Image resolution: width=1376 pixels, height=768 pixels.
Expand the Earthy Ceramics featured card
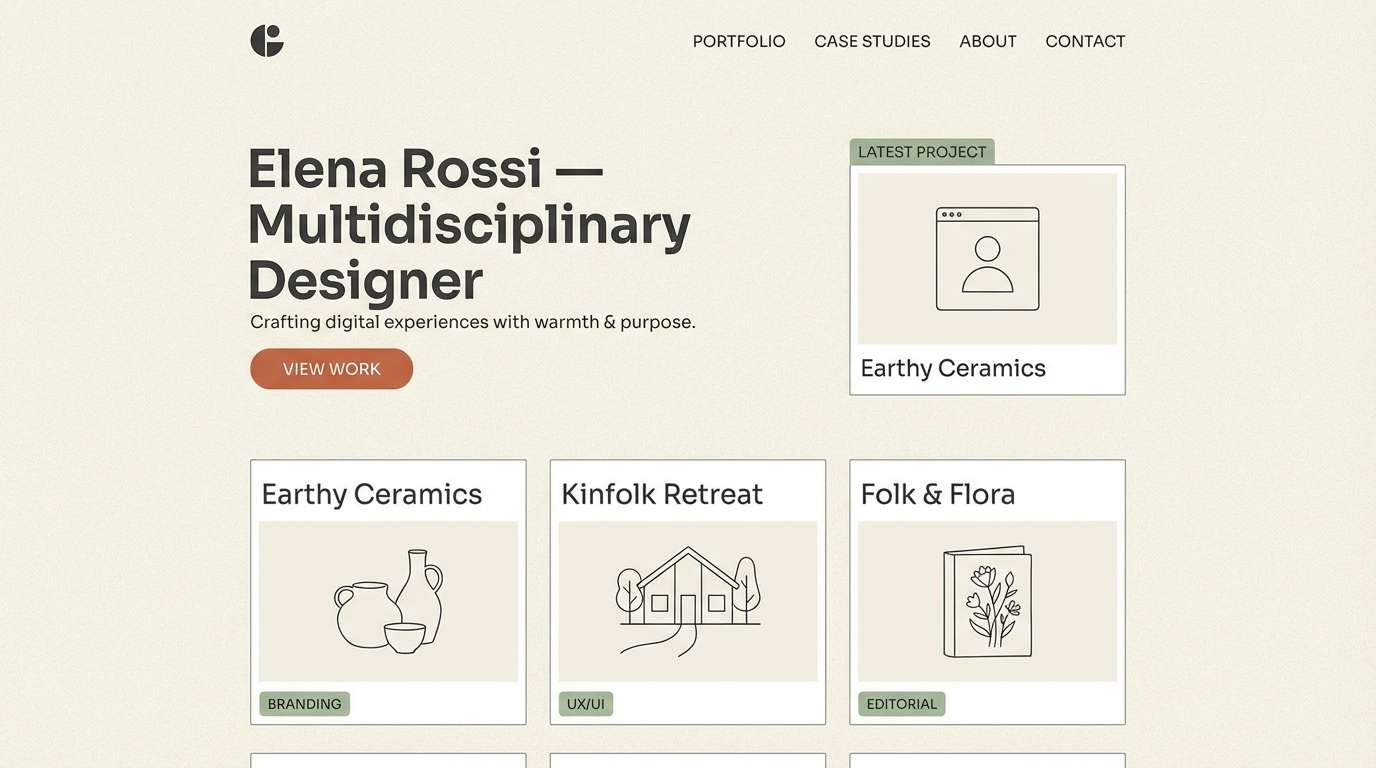coord(987,280)
